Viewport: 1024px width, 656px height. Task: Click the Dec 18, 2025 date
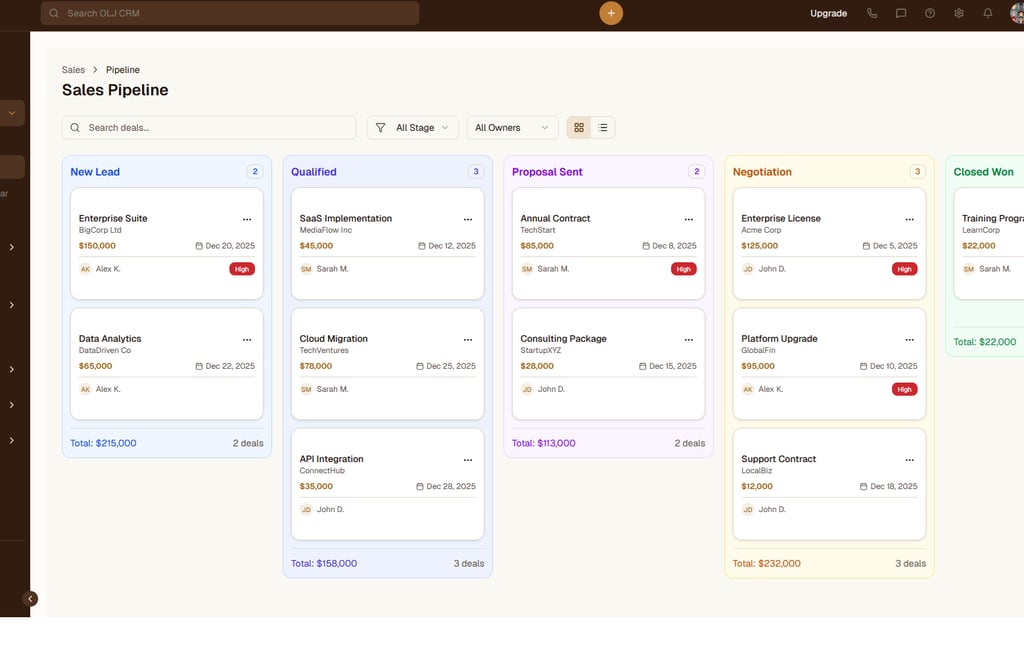point(893,486)
